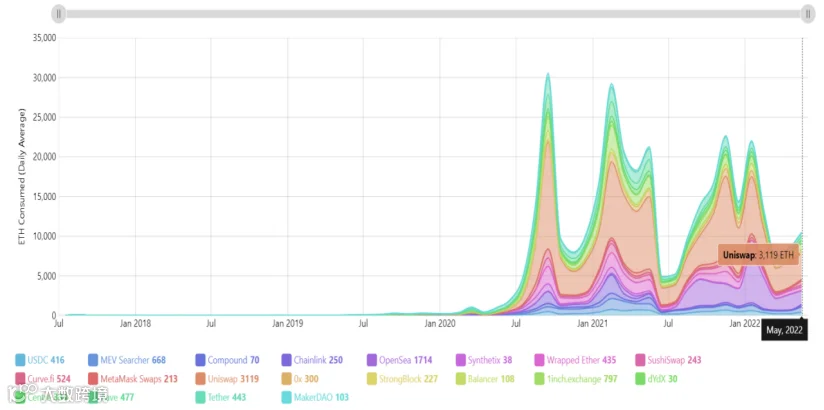The height and width of the screenshot is (410, 824).
Task: Toggle the MakerDAO legend entry
Action: point(315,397)
